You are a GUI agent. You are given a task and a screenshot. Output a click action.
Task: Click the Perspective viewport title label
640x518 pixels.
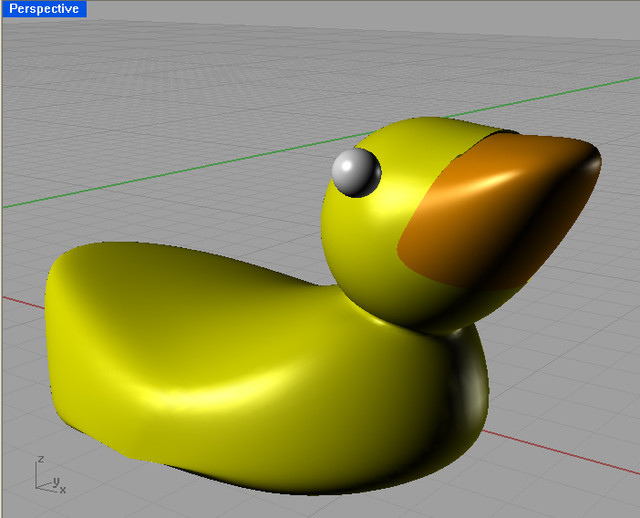point(44,9)
